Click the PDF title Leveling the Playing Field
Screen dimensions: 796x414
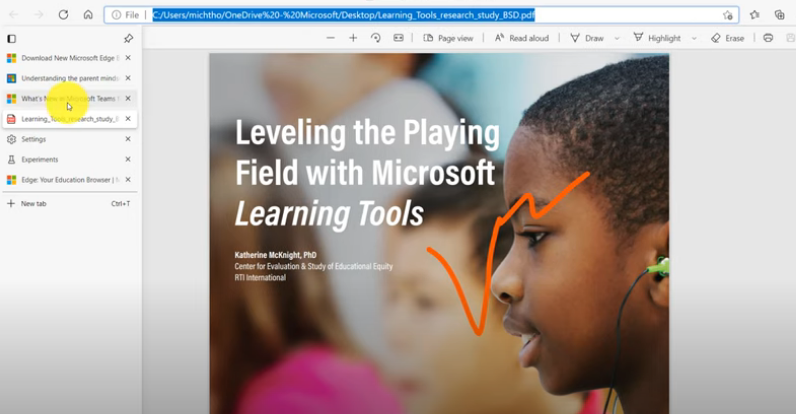[367, 174]
